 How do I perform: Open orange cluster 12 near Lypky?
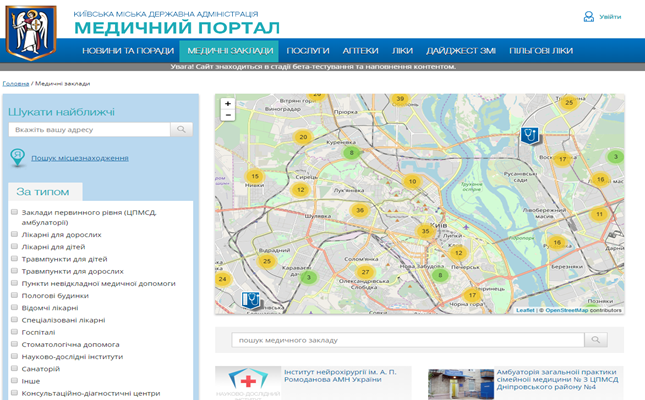[459, 253]
